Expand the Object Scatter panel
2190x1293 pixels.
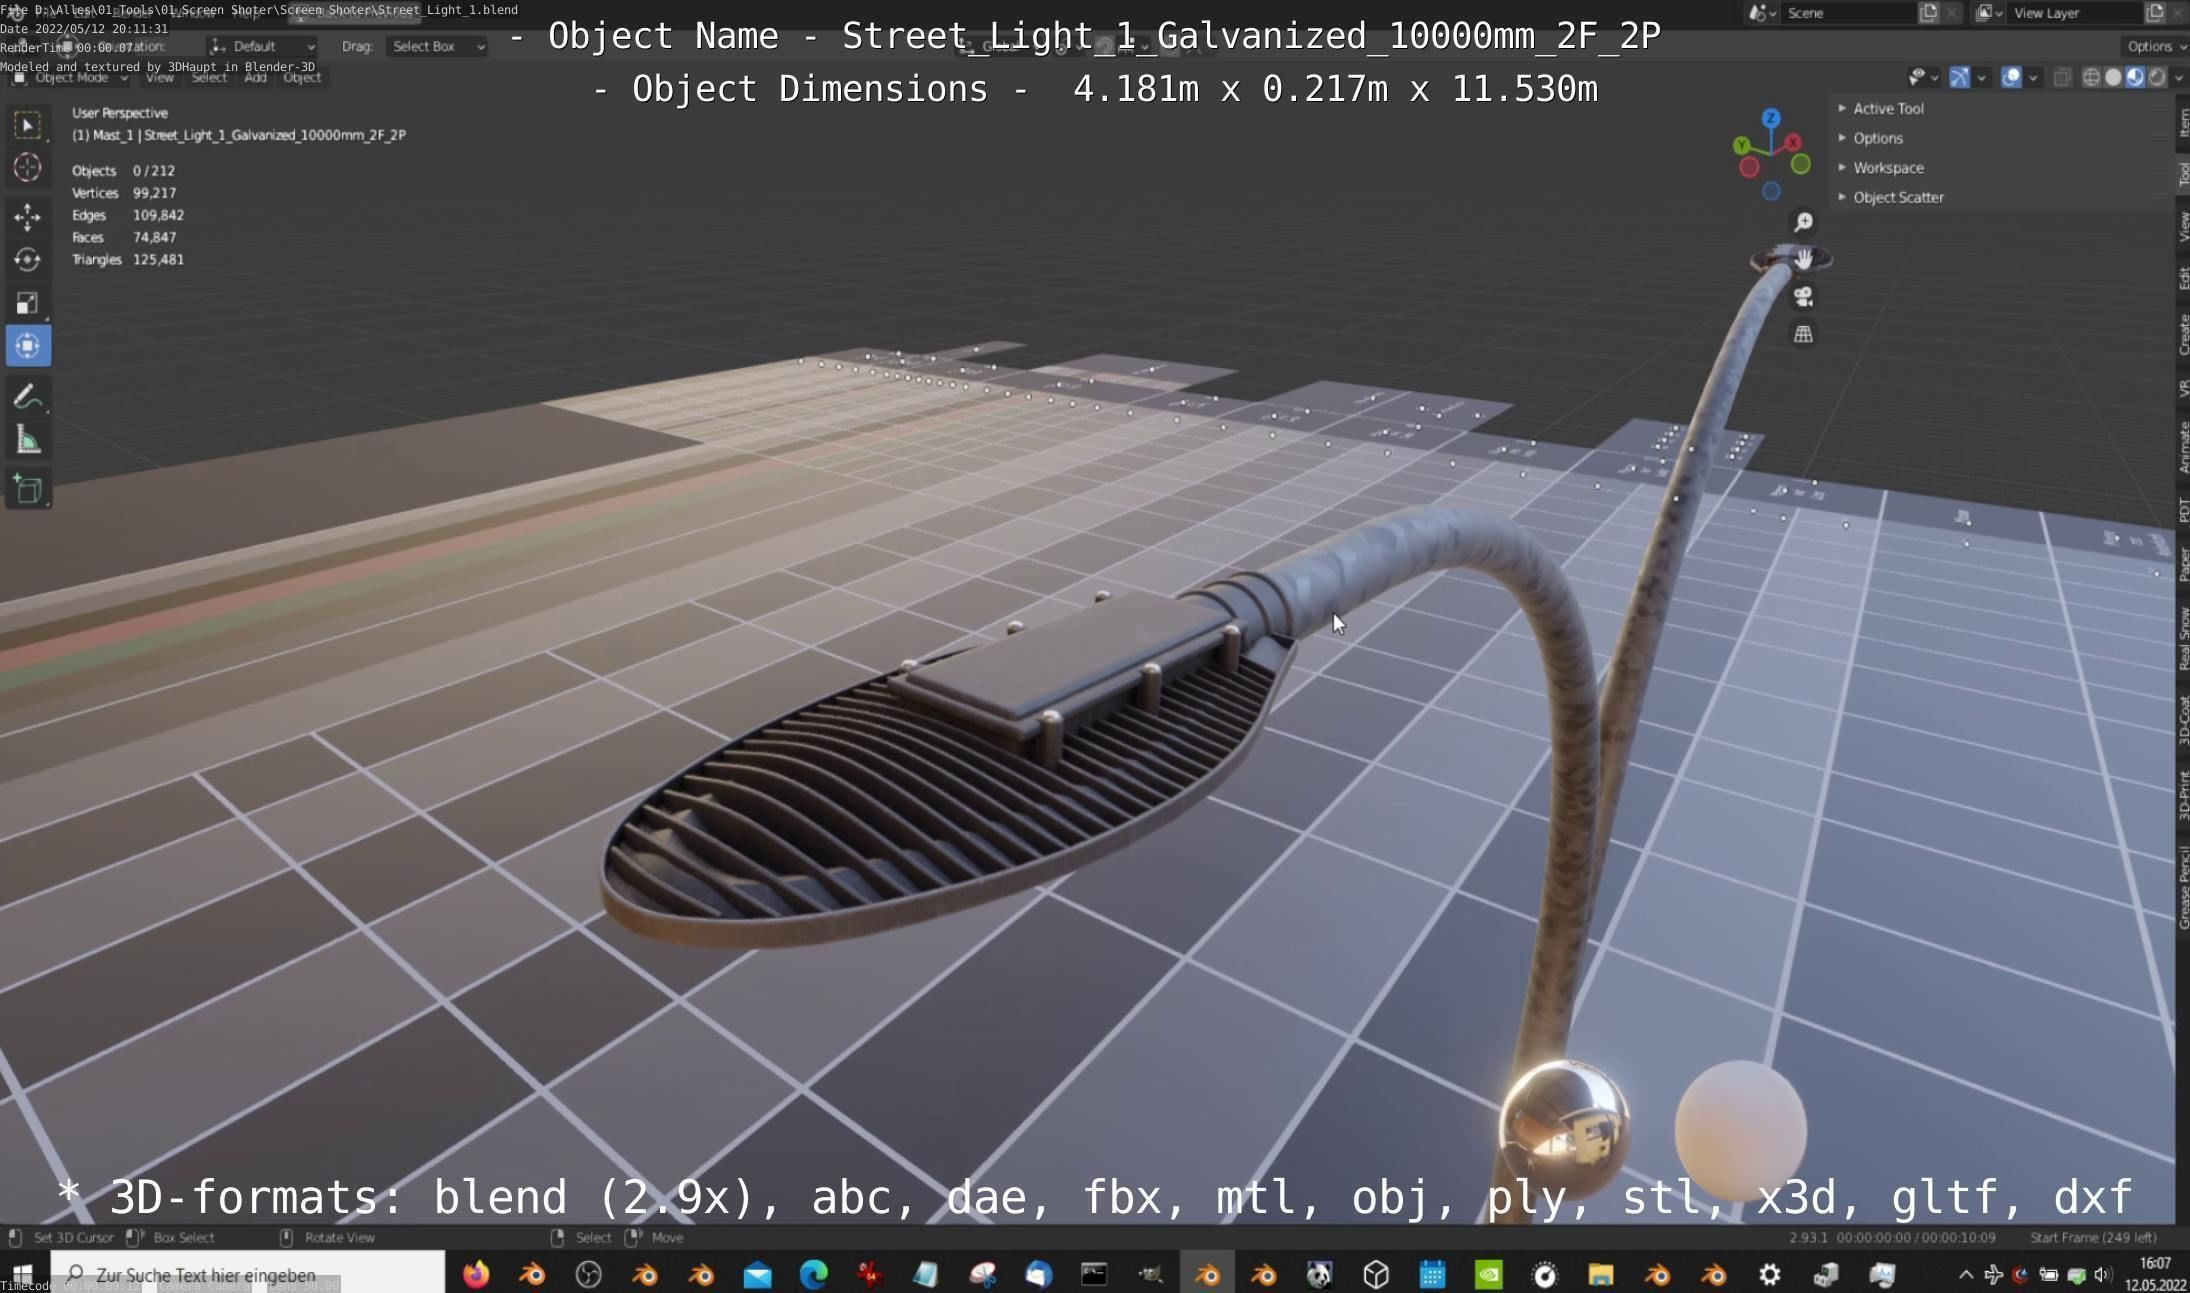pos(1897,197)
